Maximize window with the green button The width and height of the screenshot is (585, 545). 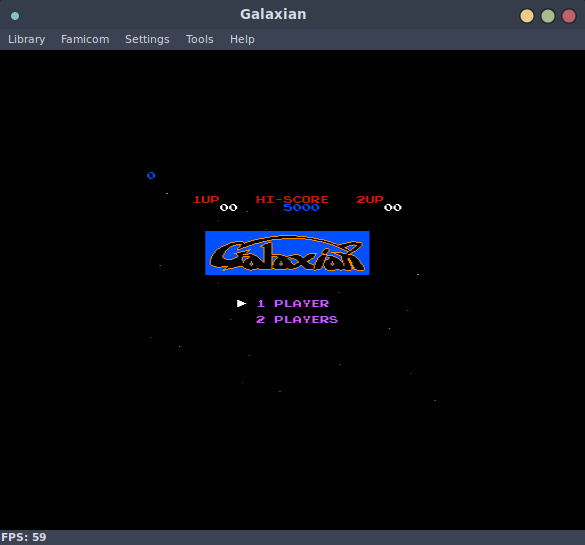point(548,16)
